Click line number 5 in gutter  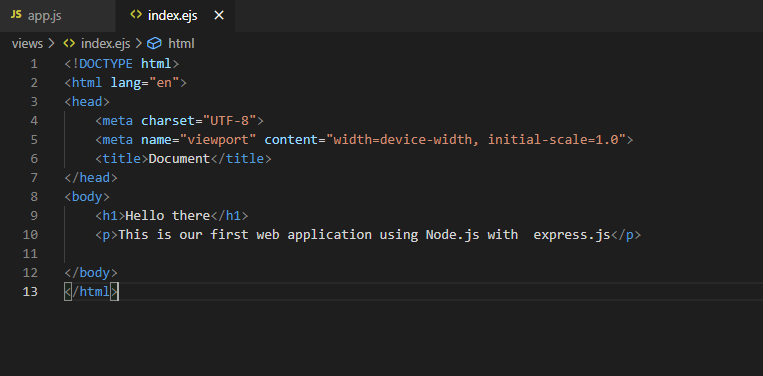tap(34, 140)
